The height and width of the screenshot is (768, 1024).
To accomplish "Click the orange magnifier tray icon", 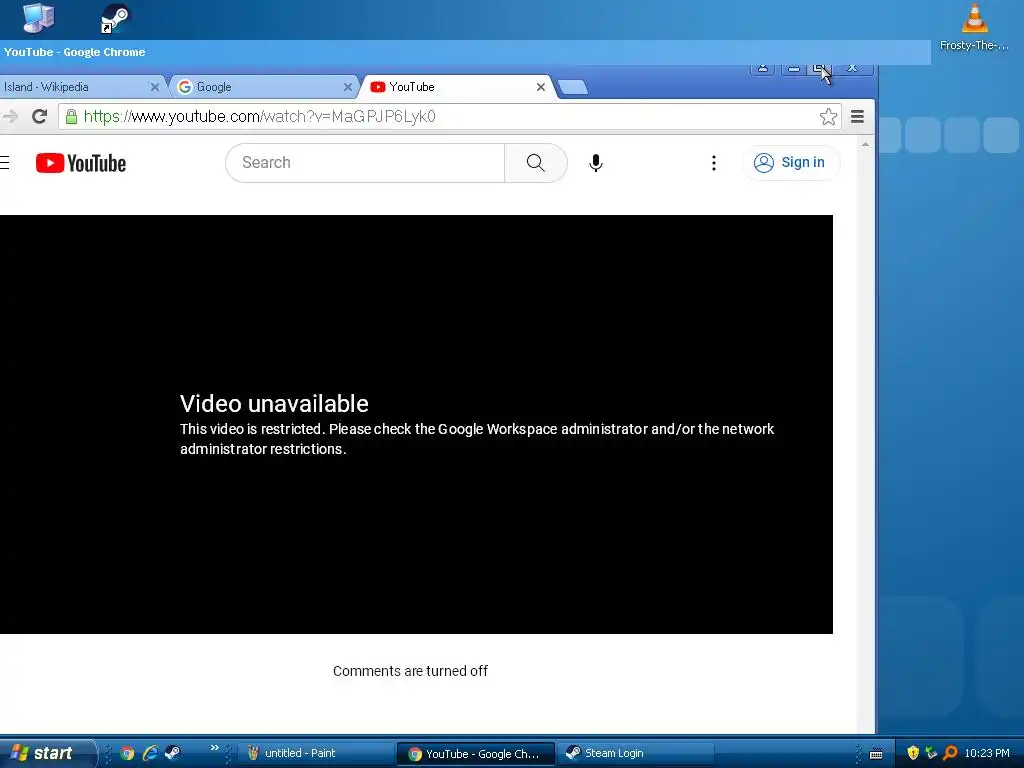I will click(950, 753).
